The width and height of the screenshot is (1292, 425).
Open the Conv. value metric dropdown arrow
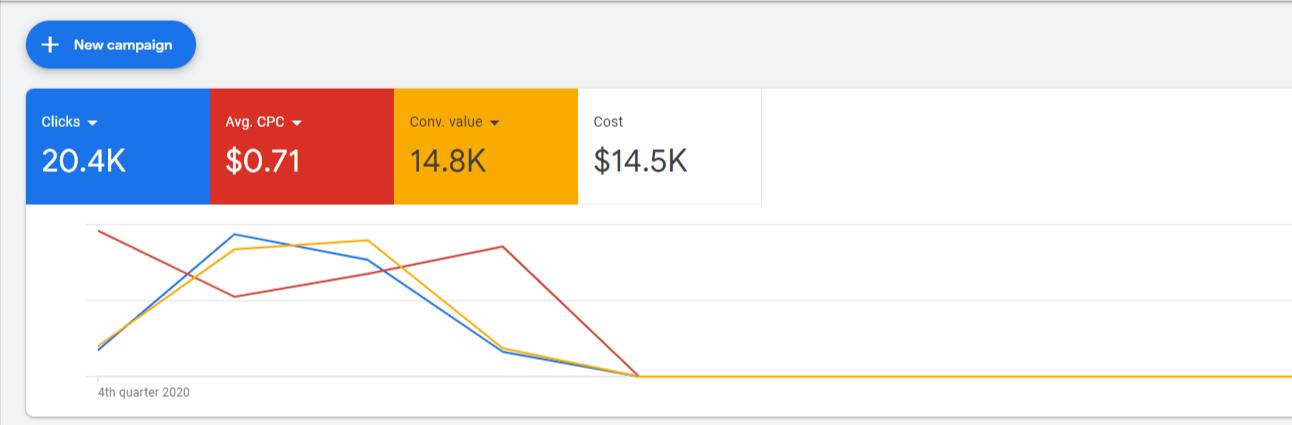point(495,123)
